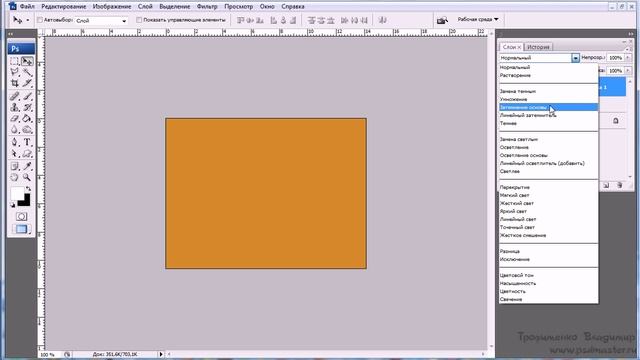Choose Перекрытие blend mode

pyautogui.click(x=548, y=187)
